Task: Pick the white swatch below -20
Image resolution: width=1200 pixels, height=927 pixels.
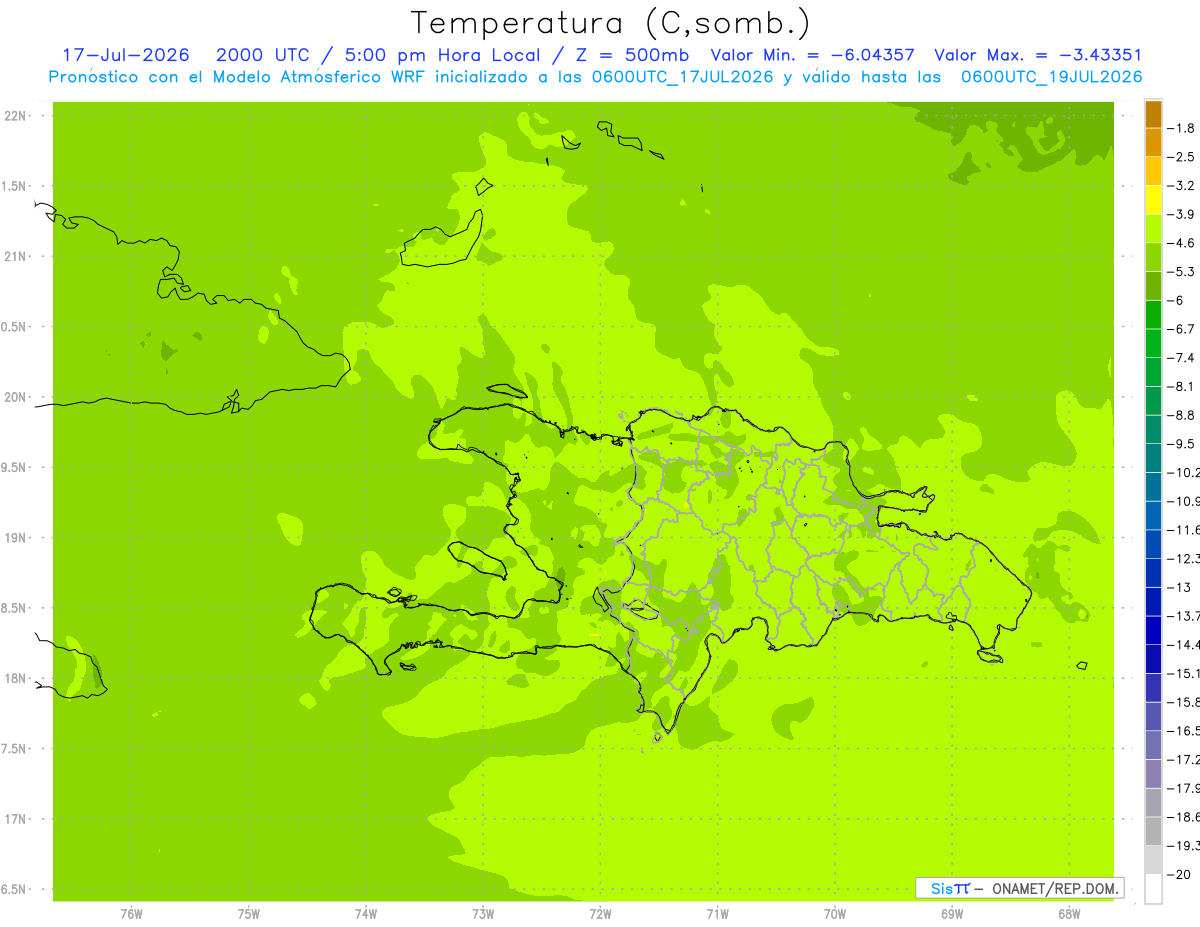Action: point(1153,889)
